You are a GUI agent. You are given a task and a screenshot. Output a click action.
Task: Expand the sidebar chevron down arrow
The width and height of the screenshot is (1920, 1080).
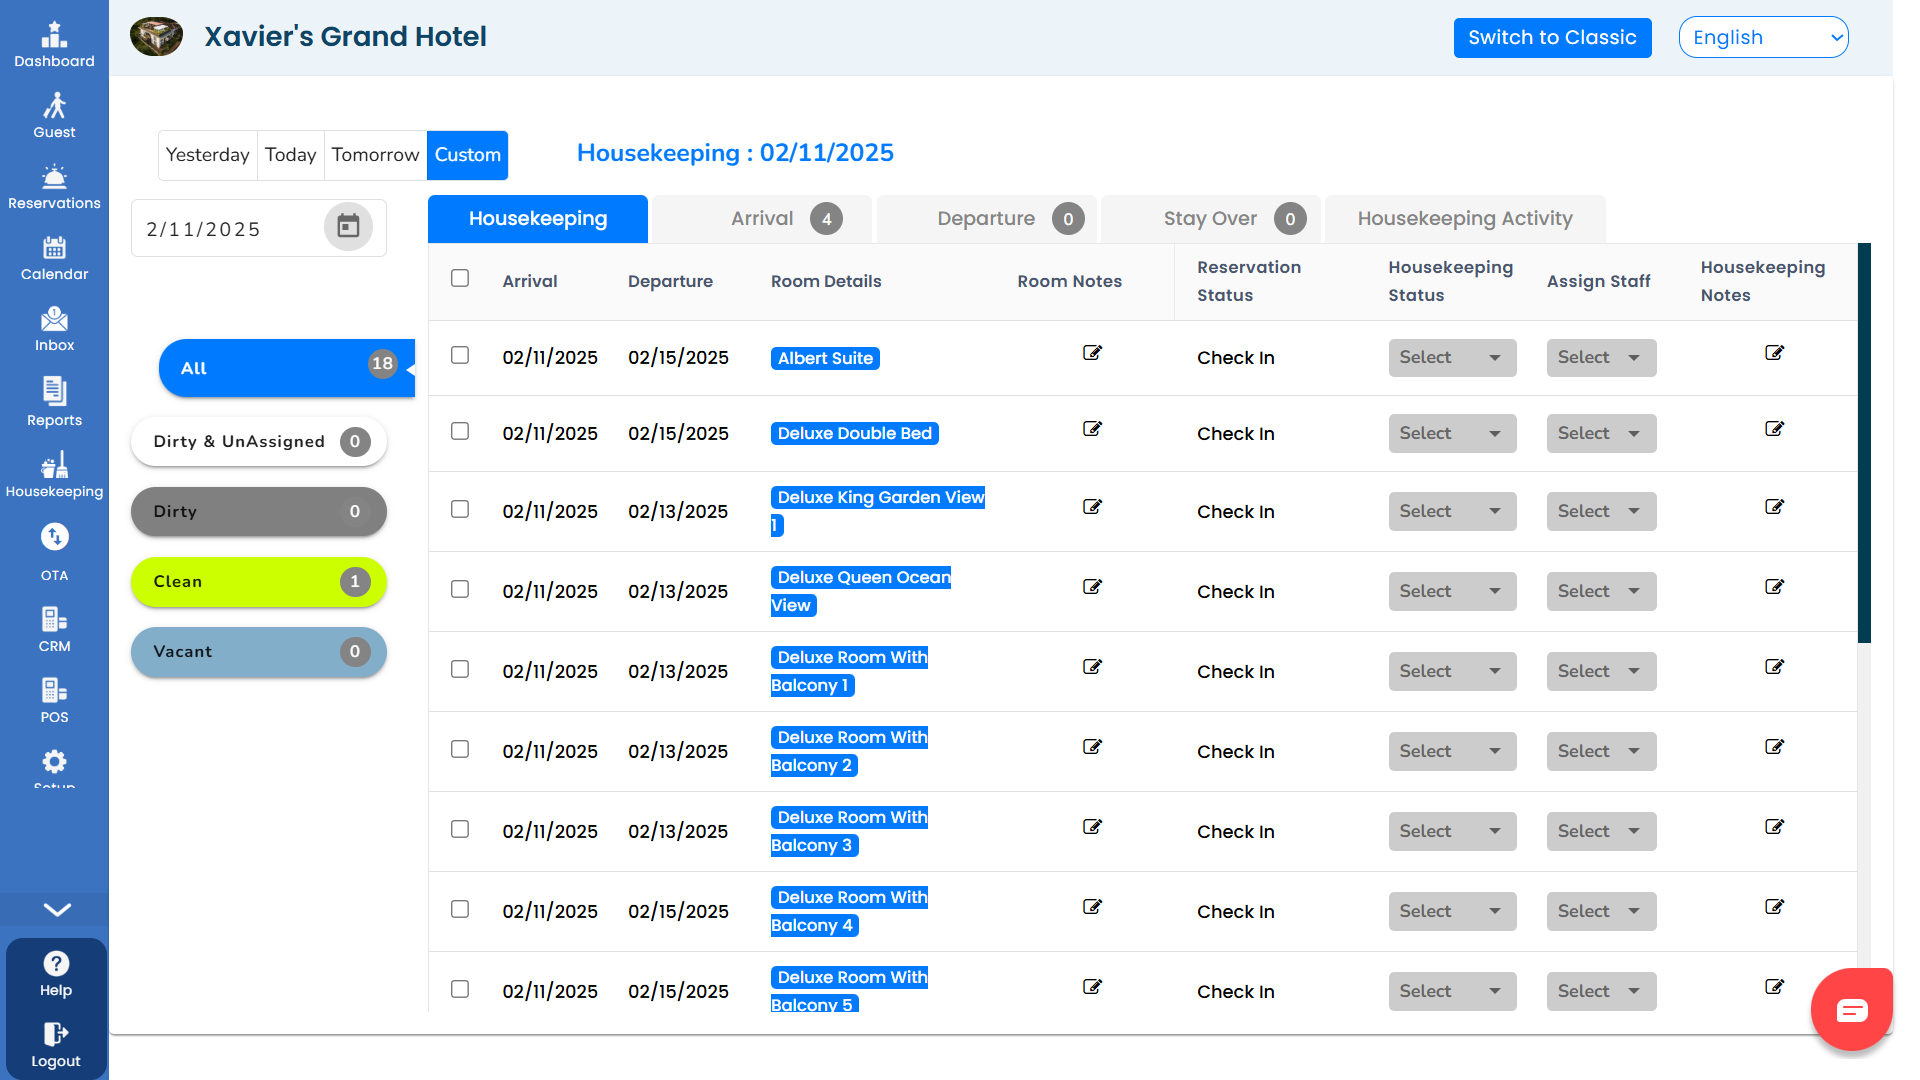coord(57,909)
